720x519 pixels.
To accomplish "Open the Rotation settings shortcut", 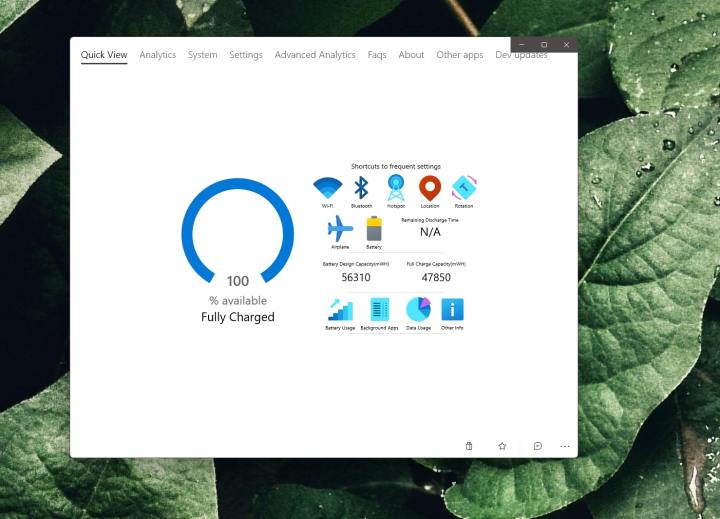I will tap(464, 188).
